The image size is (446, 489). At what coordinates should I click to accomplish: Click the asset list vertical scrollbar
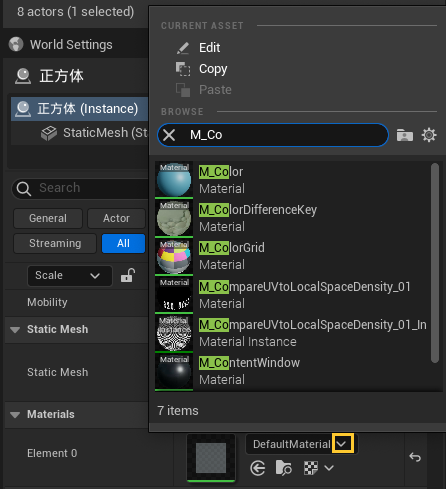[x=435, y=263]
